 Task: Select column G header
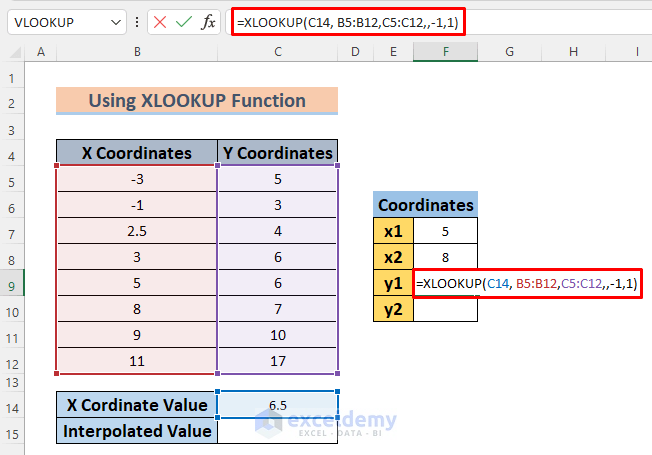tap(509, 52)
